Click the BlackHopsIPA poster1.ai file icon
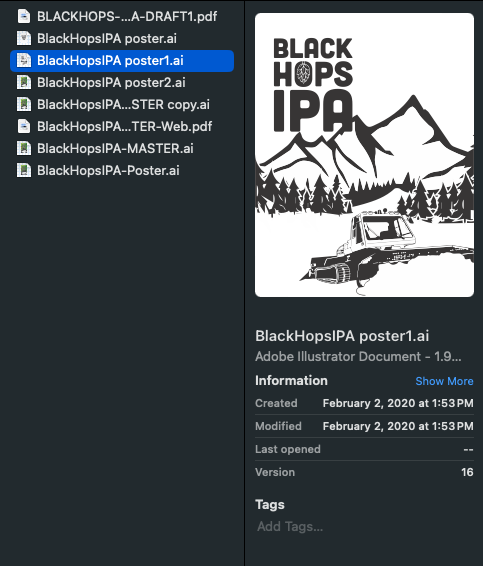 [x=24, y=61]
